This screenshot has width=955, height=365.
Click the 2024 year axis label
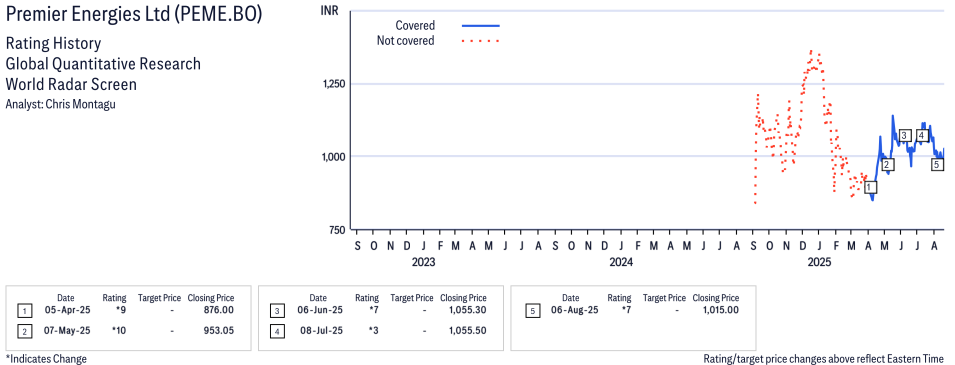pos(621,263)
